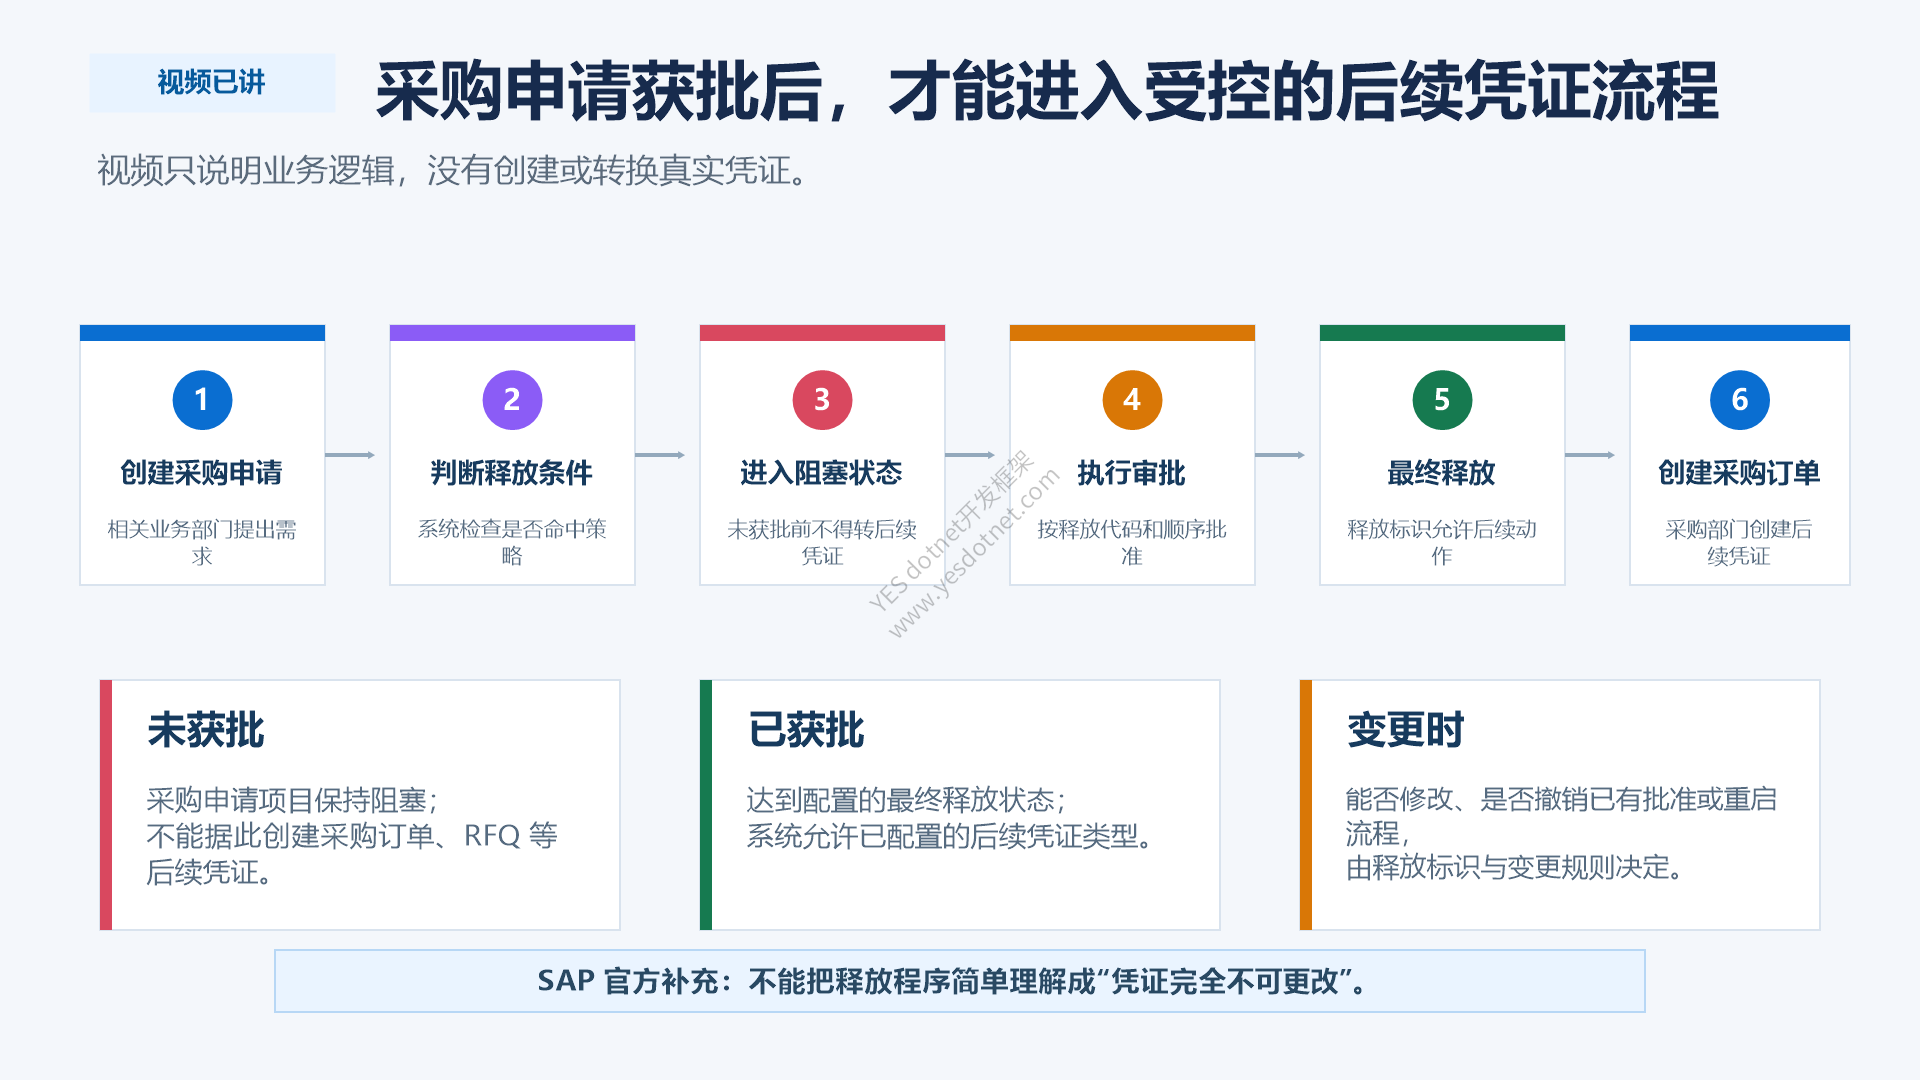Click the arrow between steps 1 and 2
The image size is (1920, 1080).
tap(350, 455)
